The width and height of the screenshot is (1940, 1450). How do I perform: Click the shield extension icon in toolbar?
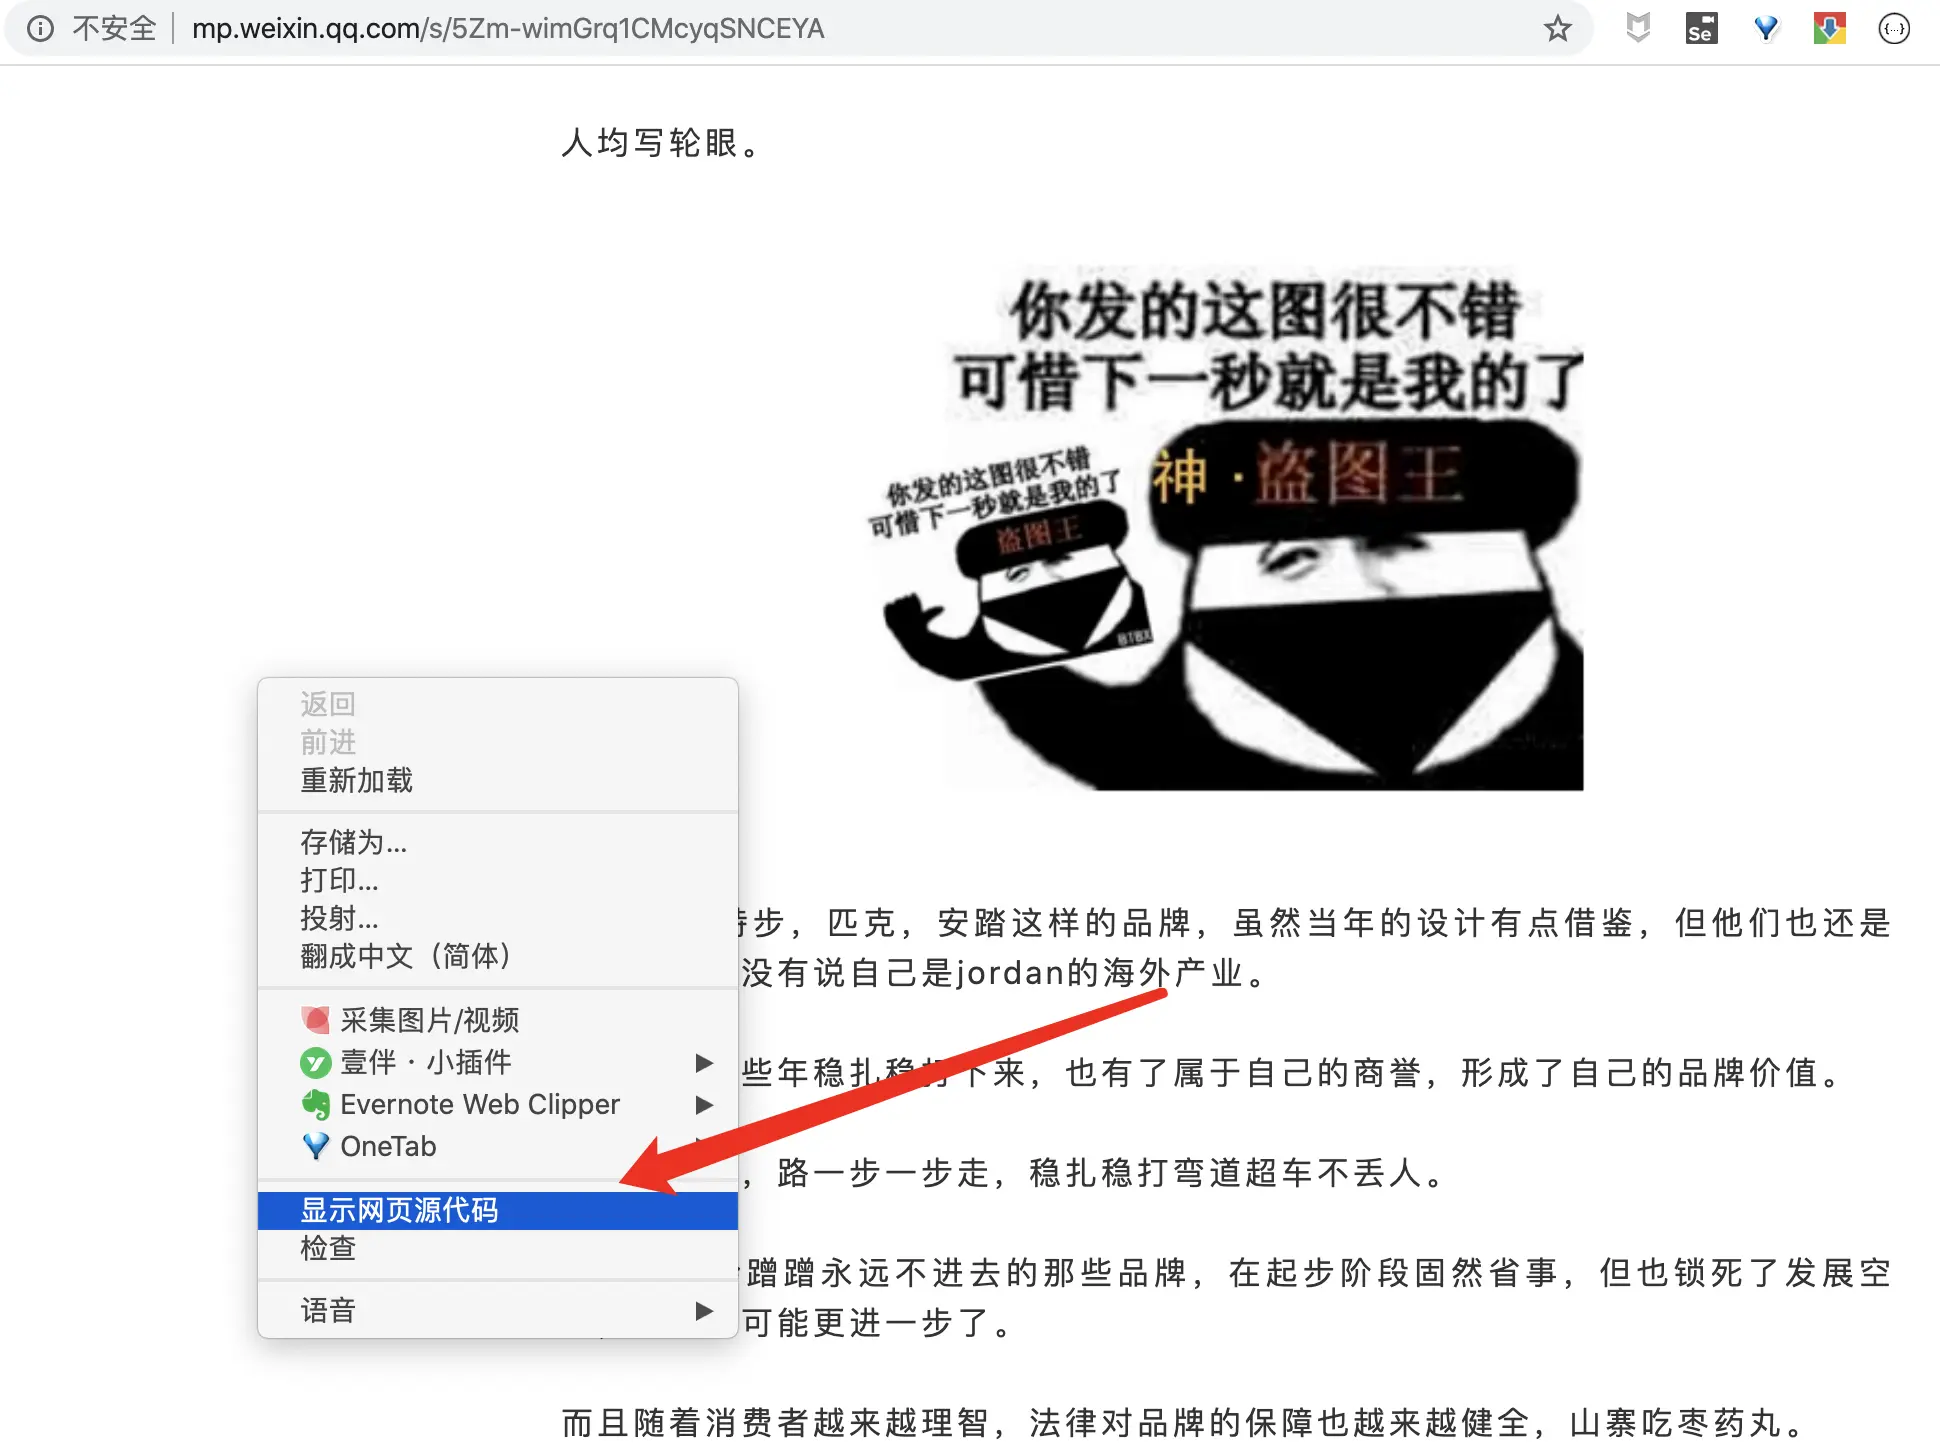click(x=1637, y=28)
